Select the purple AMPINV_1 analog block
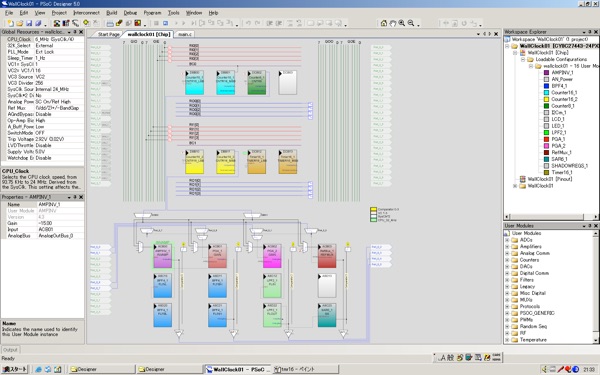This screenshot has width=600, height=375. [x=163, y=256]
